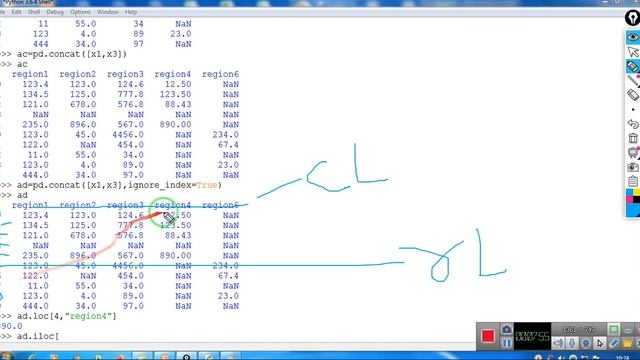Select the eraser tool in annotation toolbar
Viewport: 640px width, 360px height.
pyautogui.click(x=633, y=95)
